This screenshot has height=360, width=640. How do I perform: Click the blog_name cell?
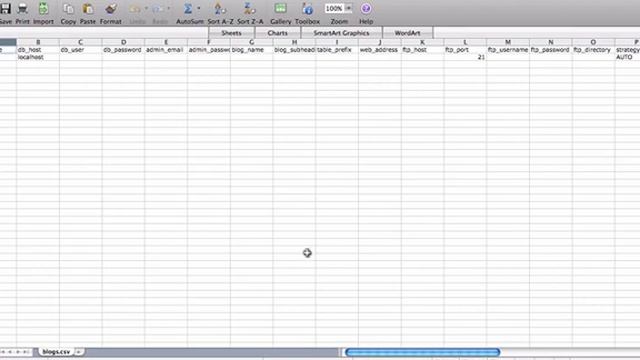(x=251, y=50)
